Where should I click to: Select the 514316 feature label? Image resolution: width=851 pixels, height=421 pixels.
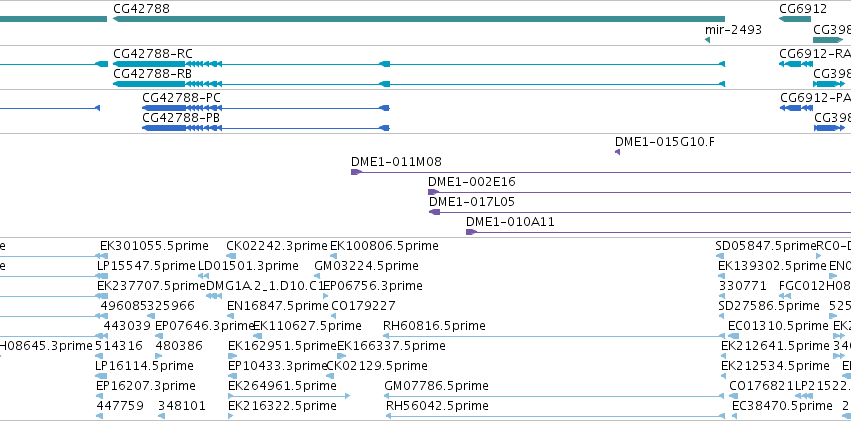(x=119, y=345)
